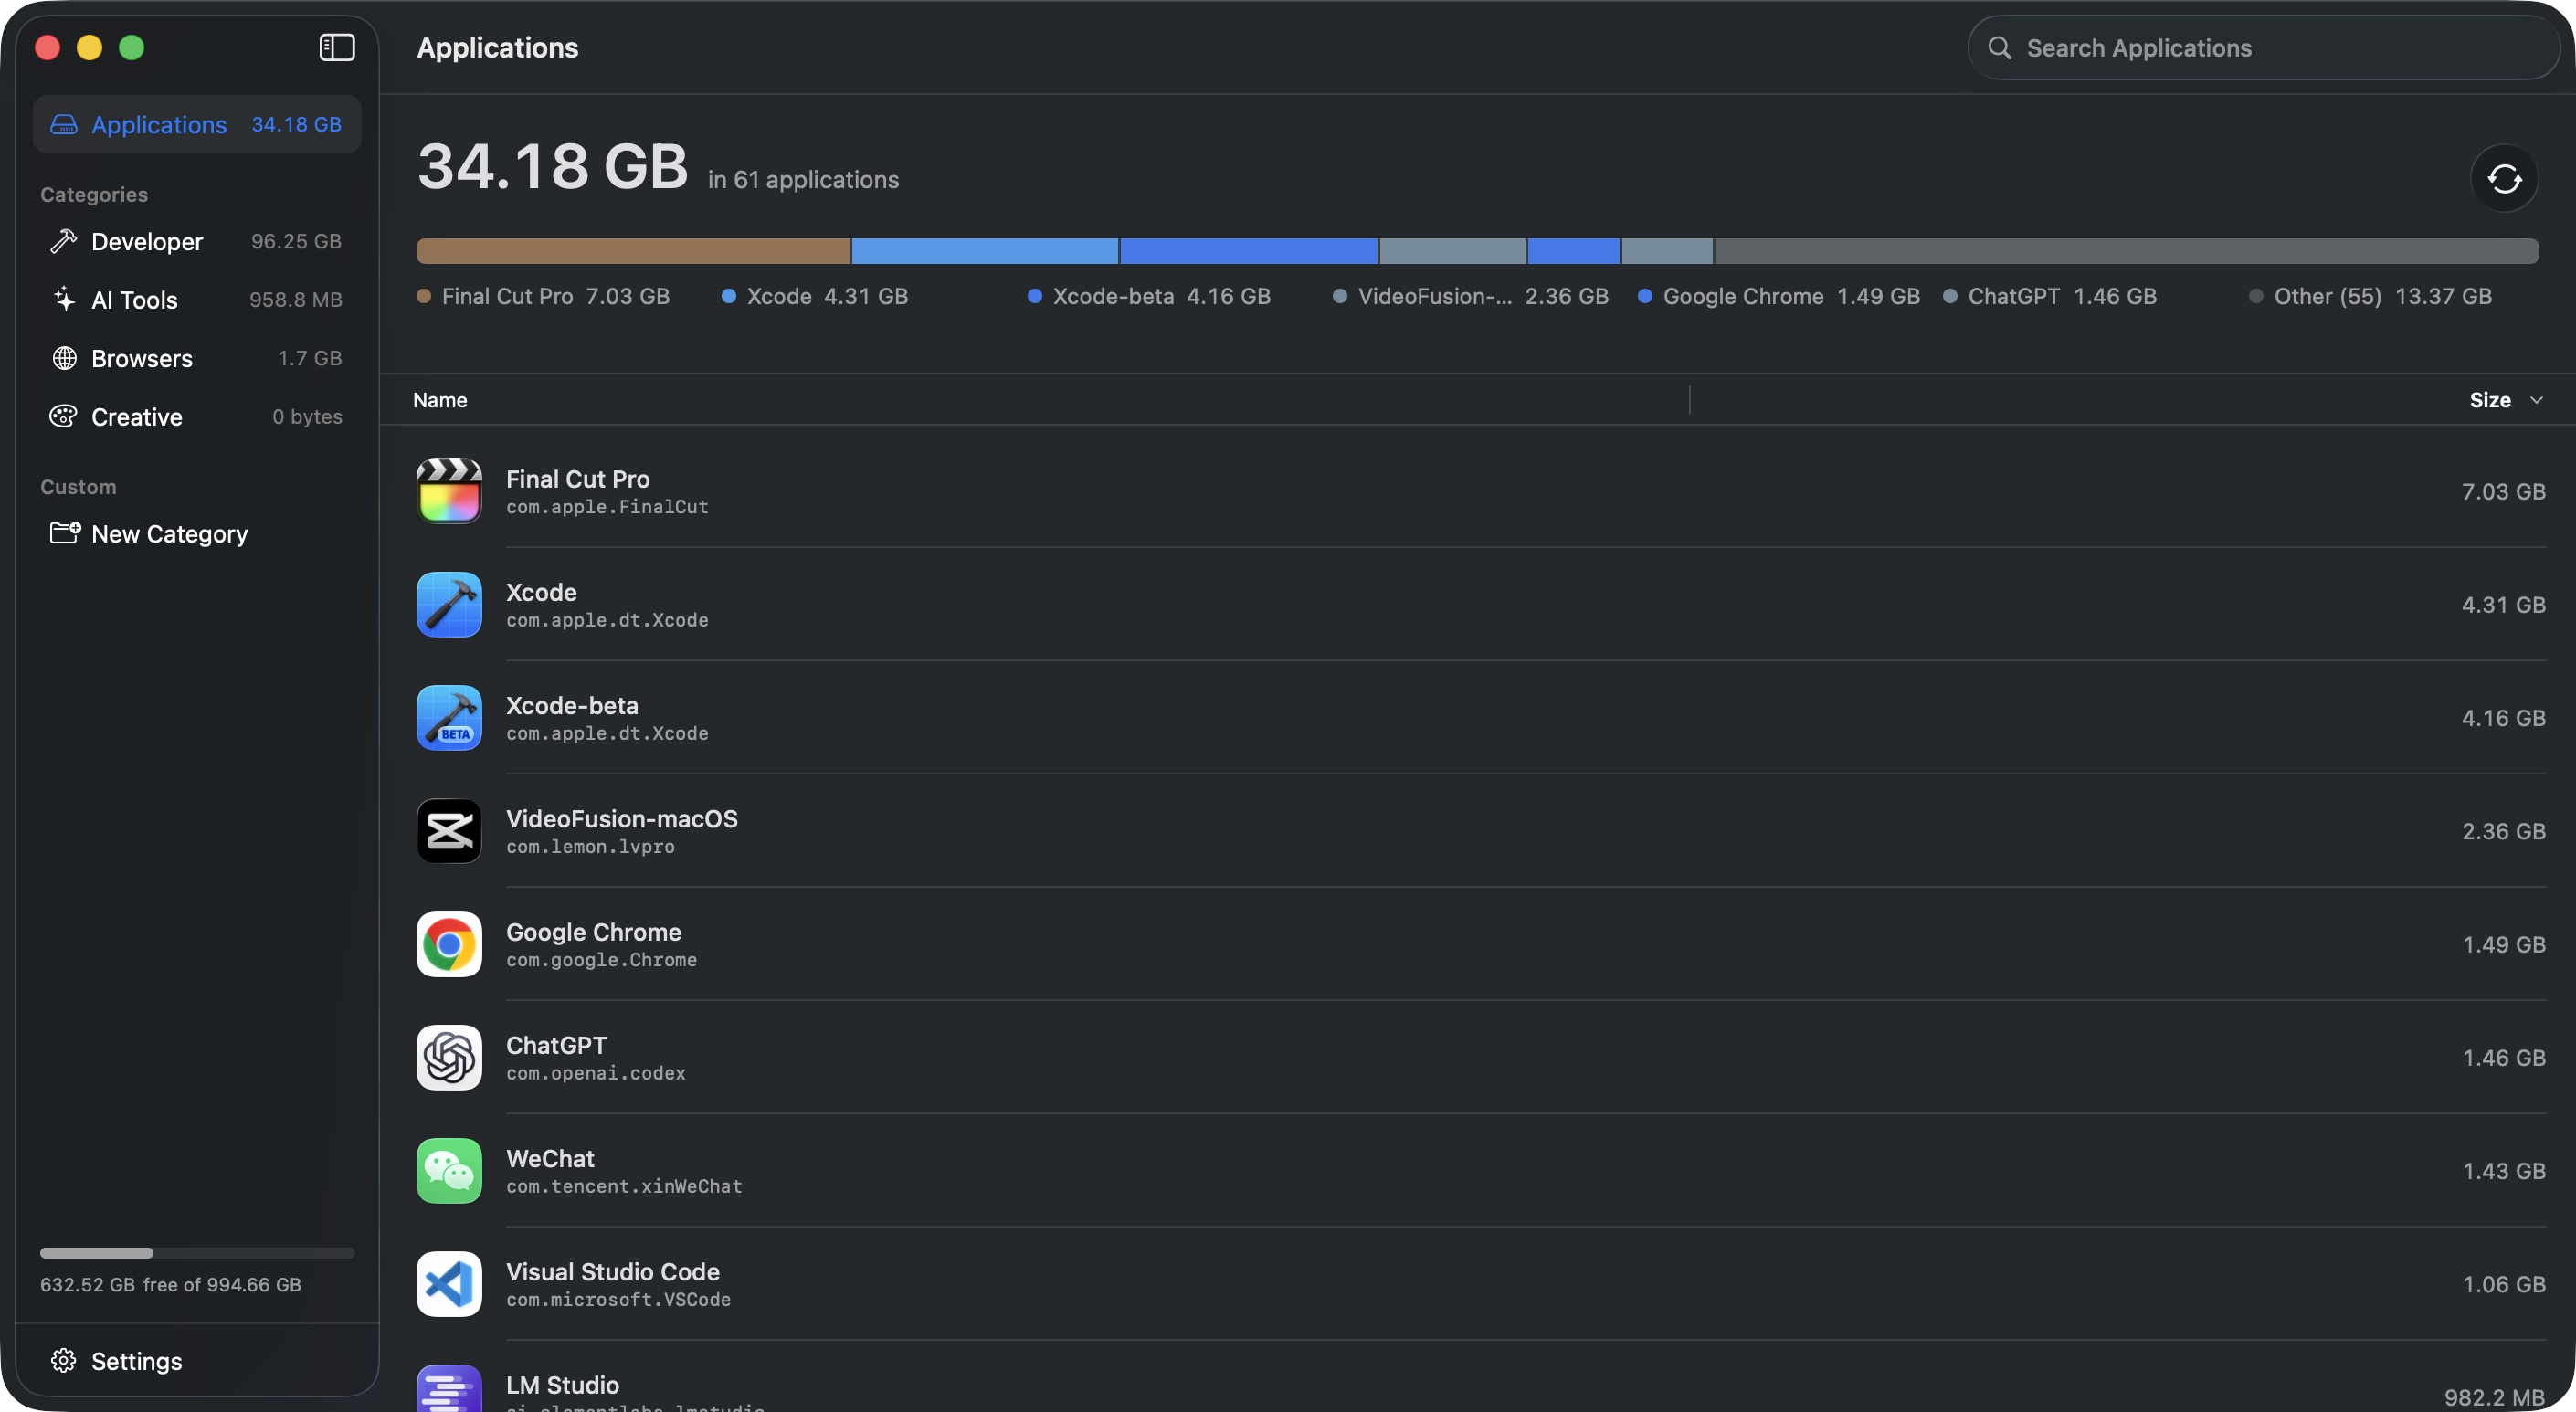Click the Xcode-beta app icon
2576x1412 pixels.
(449, 718)
